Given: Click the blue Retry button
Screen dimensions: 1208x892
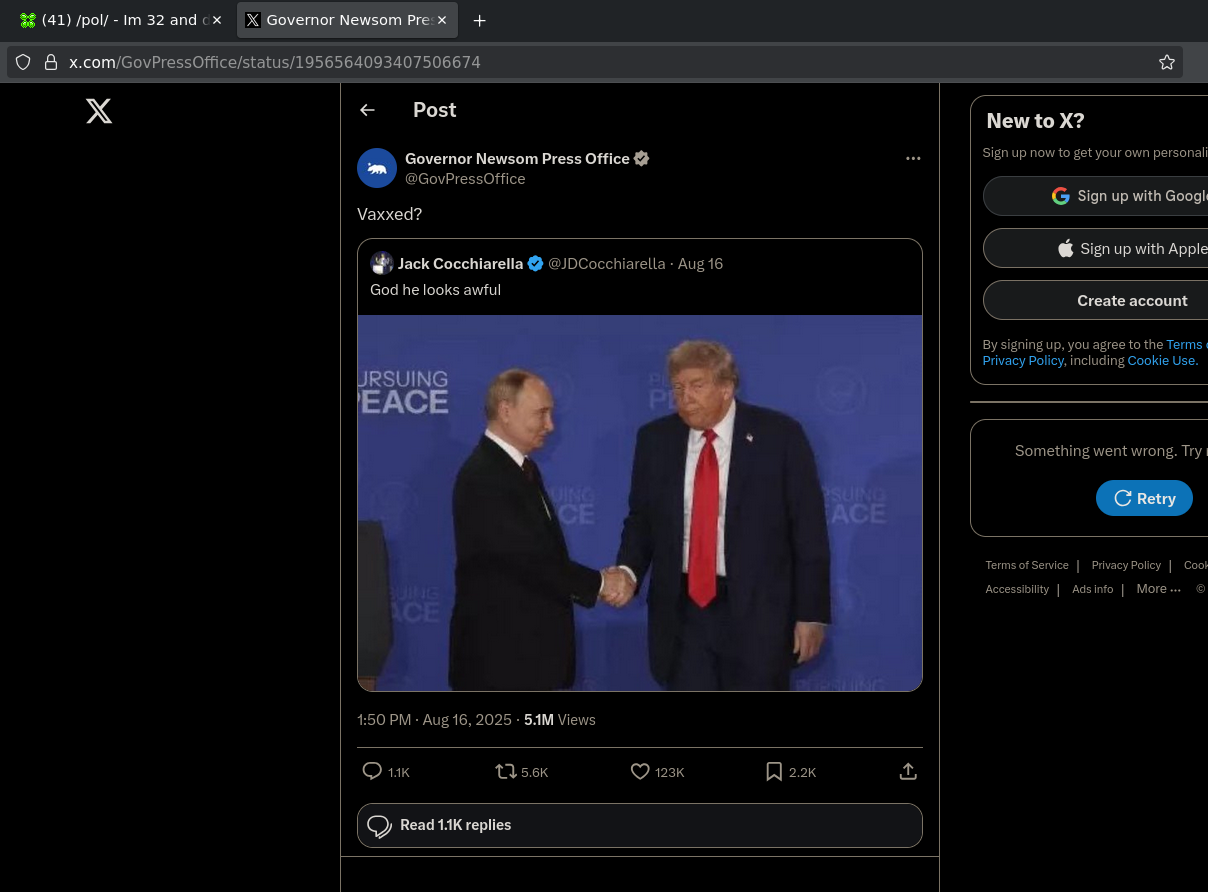Looking at the screenshot, I should pos(1144,498).
